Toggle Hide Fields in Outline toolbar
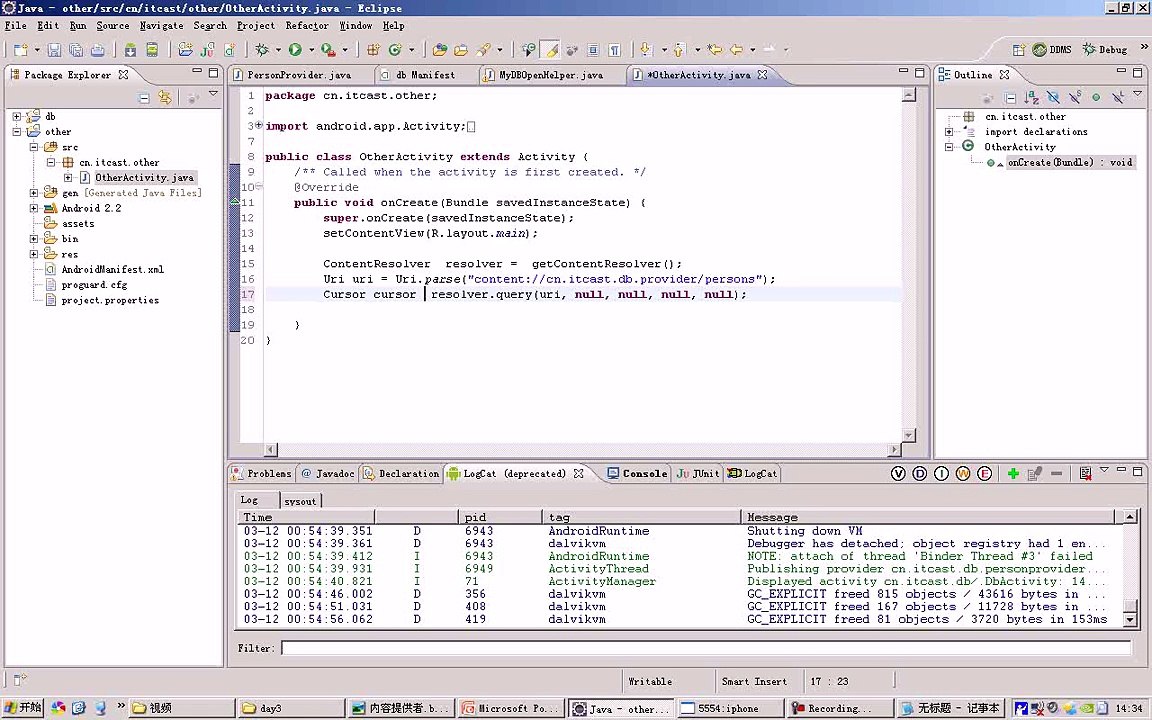1152x720 pixels. click(1053, 97)
